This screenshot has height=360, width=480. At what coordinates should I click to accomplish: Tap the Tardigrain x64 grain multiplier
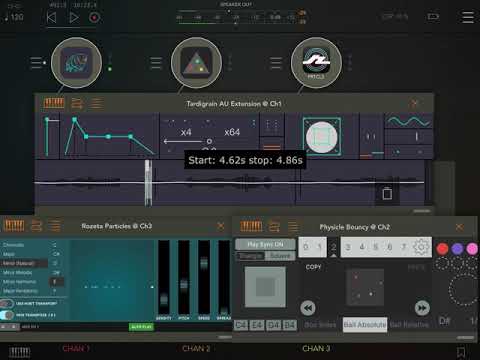tap(232, 132)
